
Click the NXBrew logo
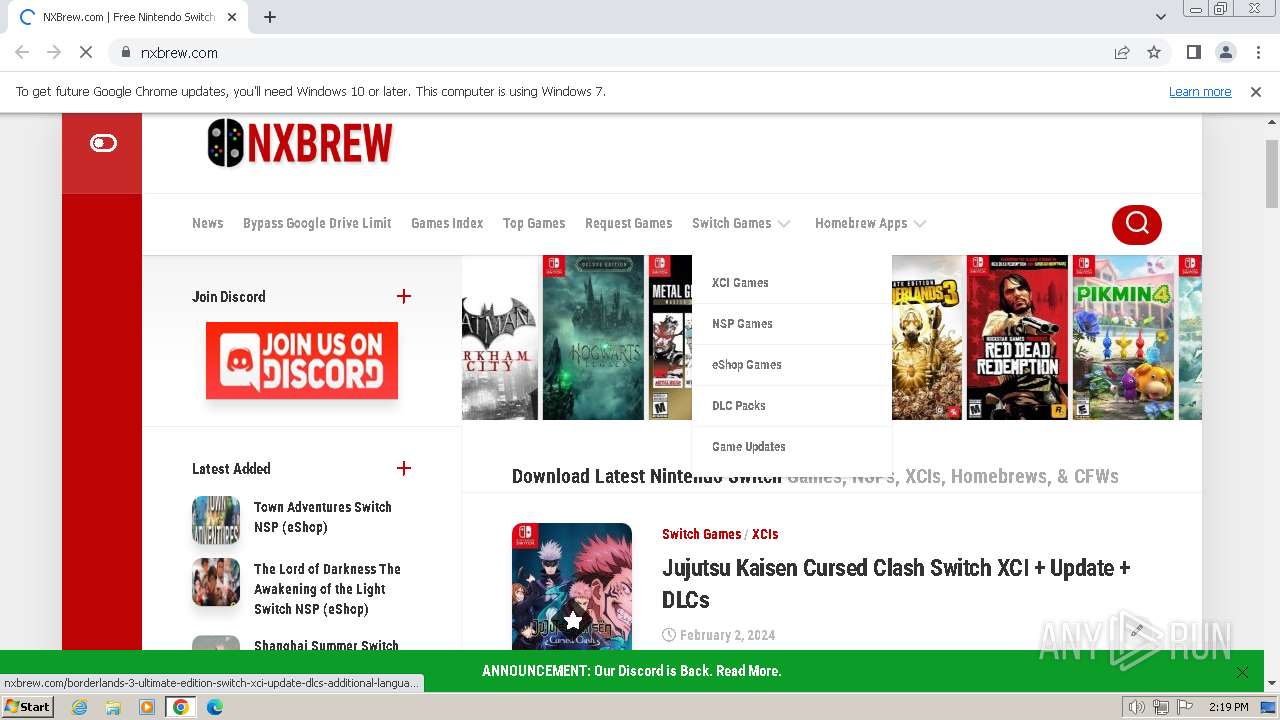[300, 143]
